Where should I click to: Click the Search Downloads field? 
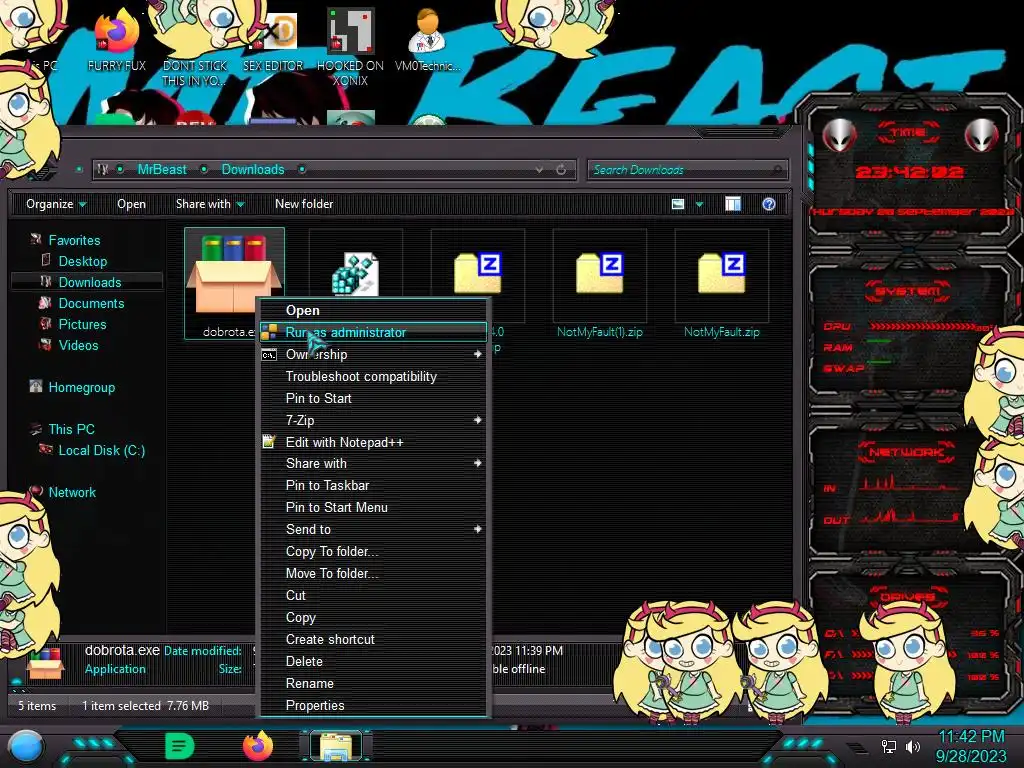coord(687,170)
